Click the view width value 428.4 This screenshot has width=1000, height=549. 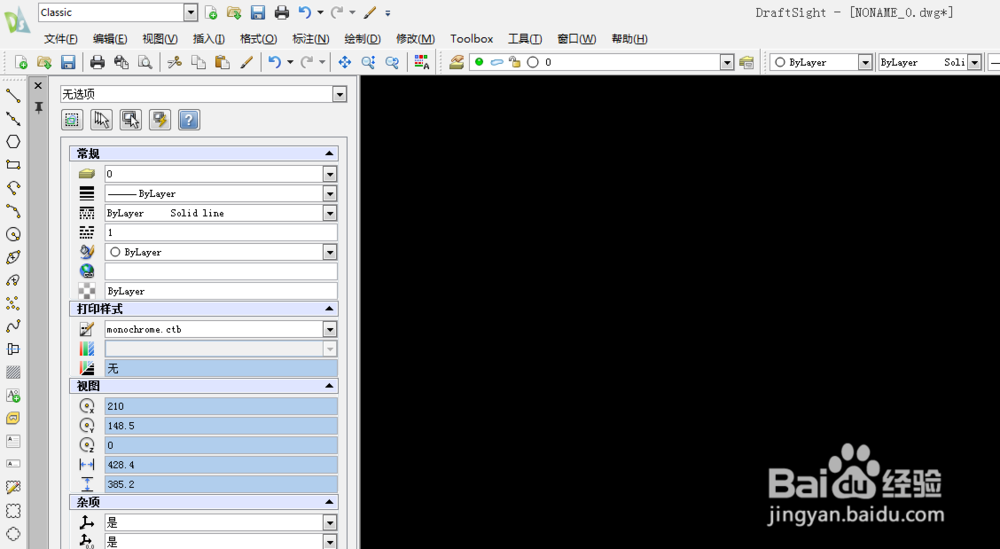pos(221,465)
